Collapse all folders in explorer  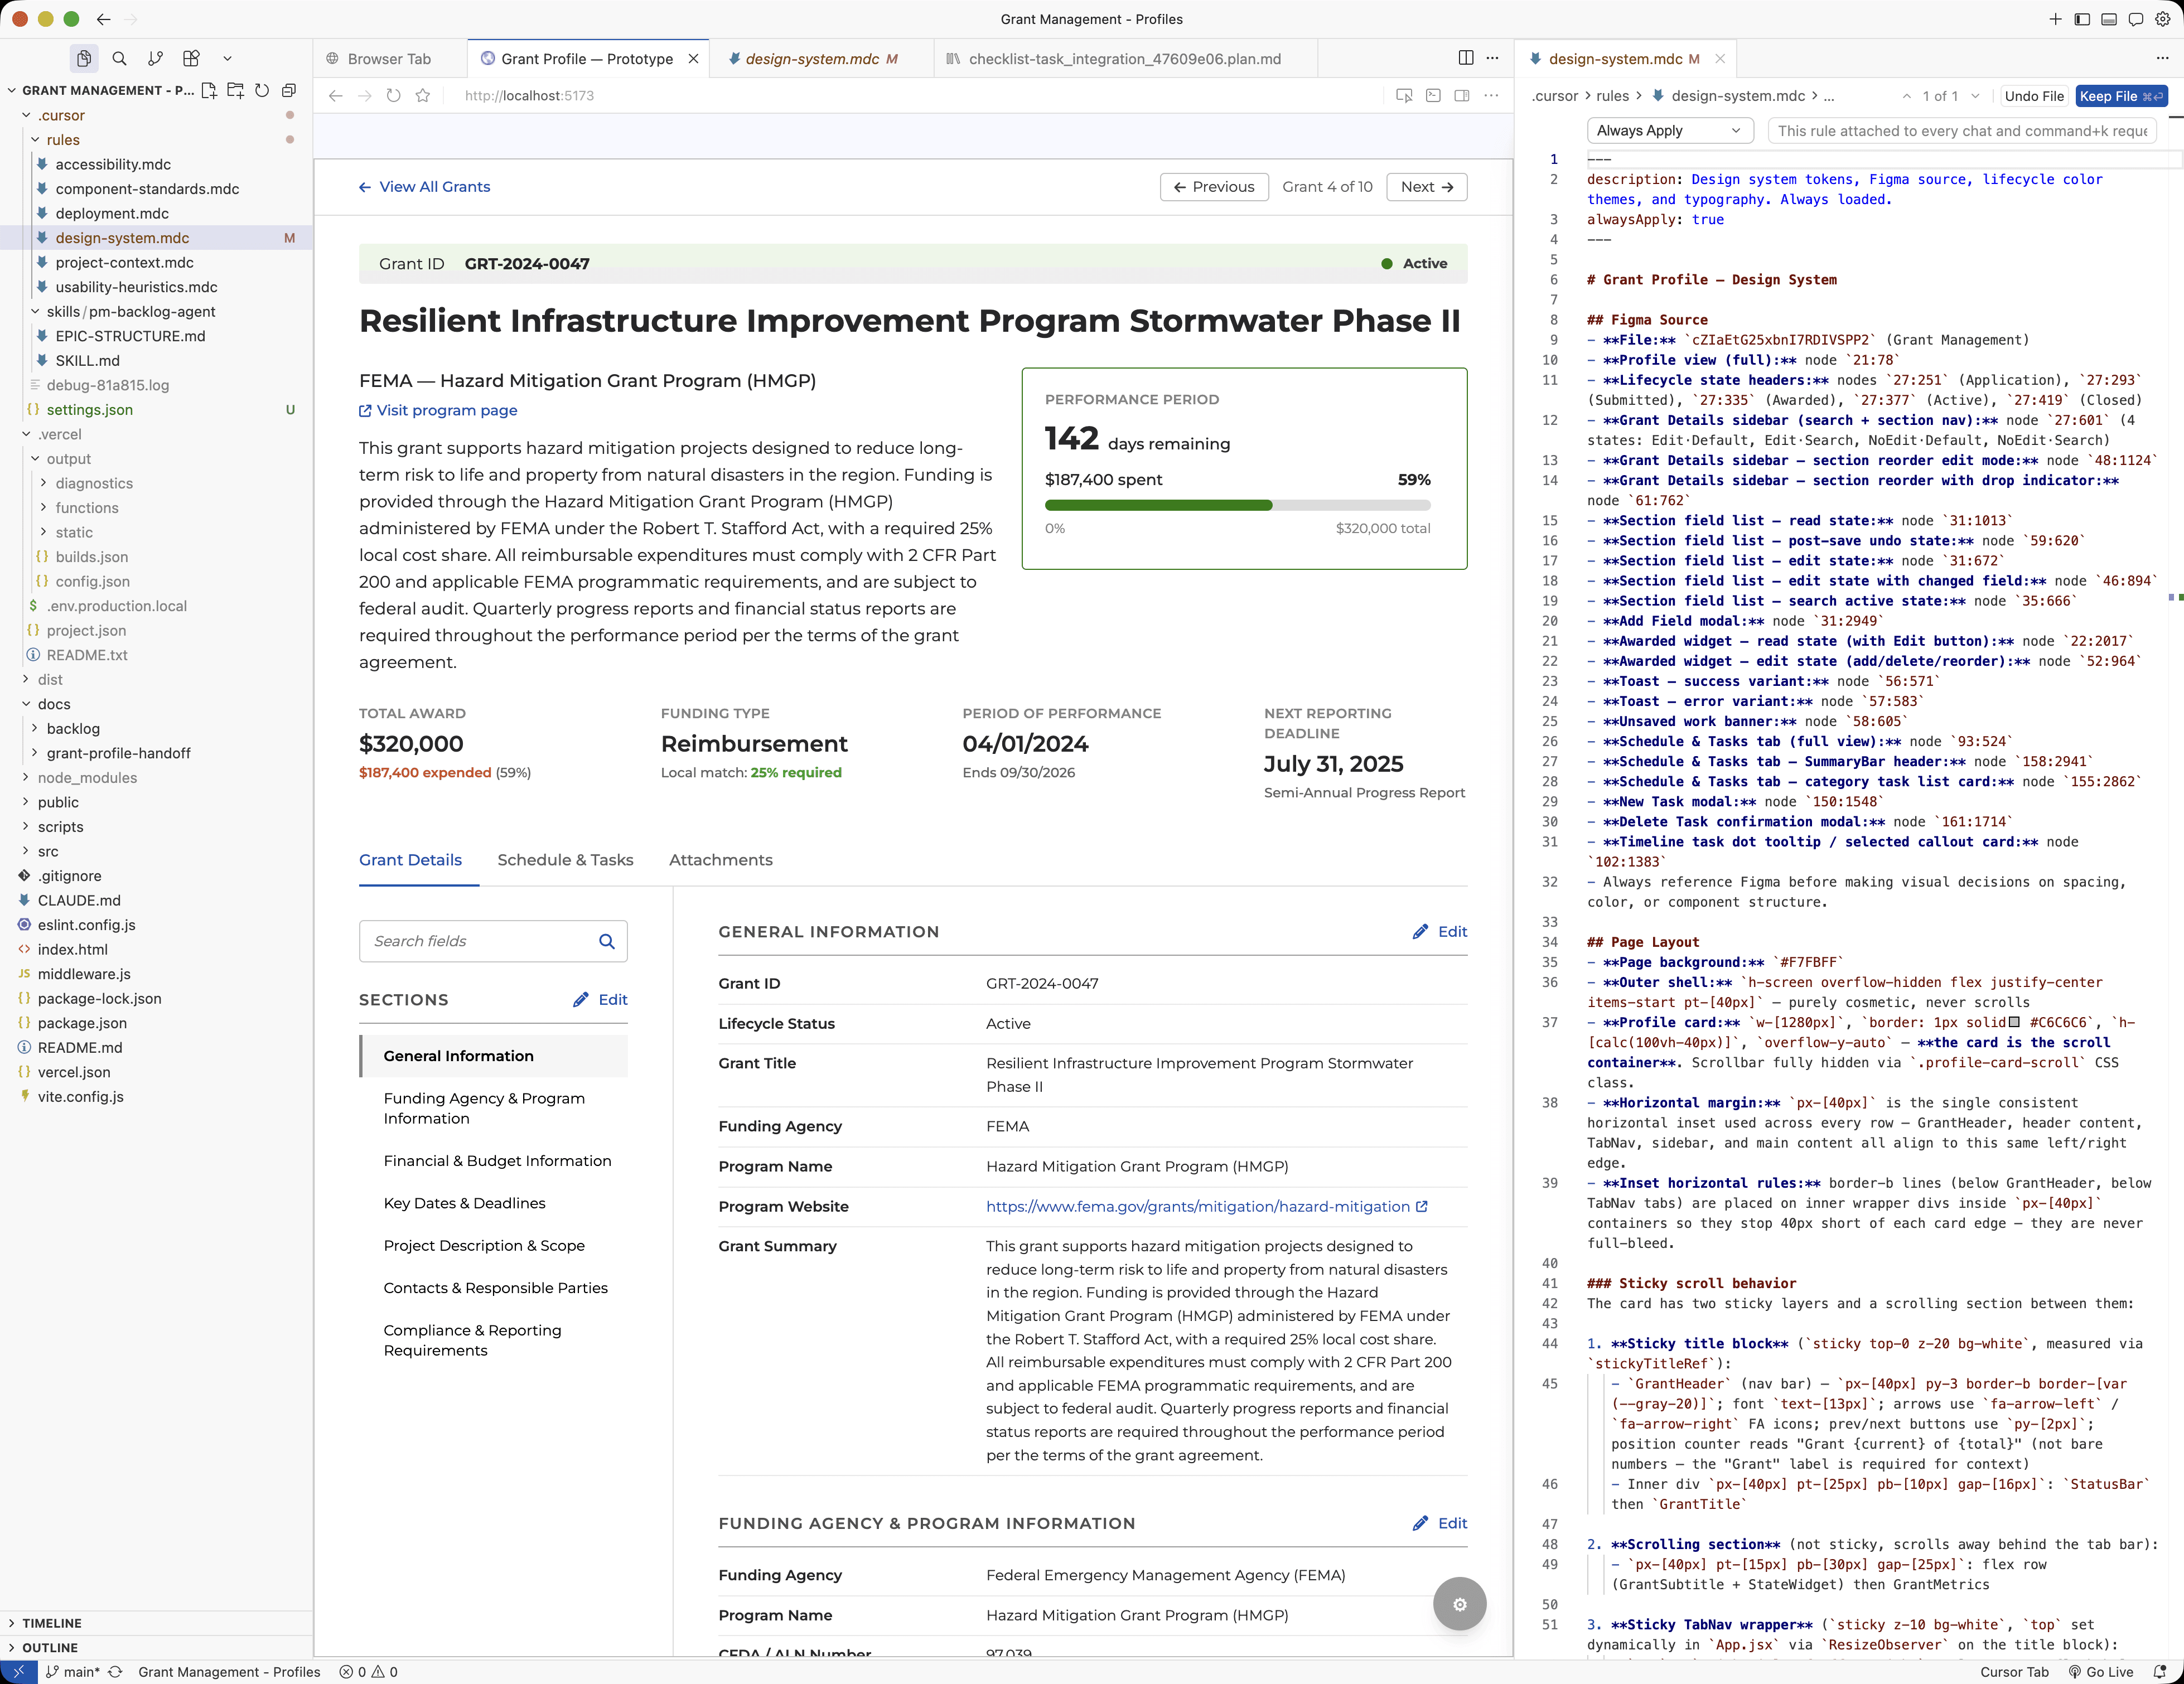pyautogui.click(x=288, y=90)
